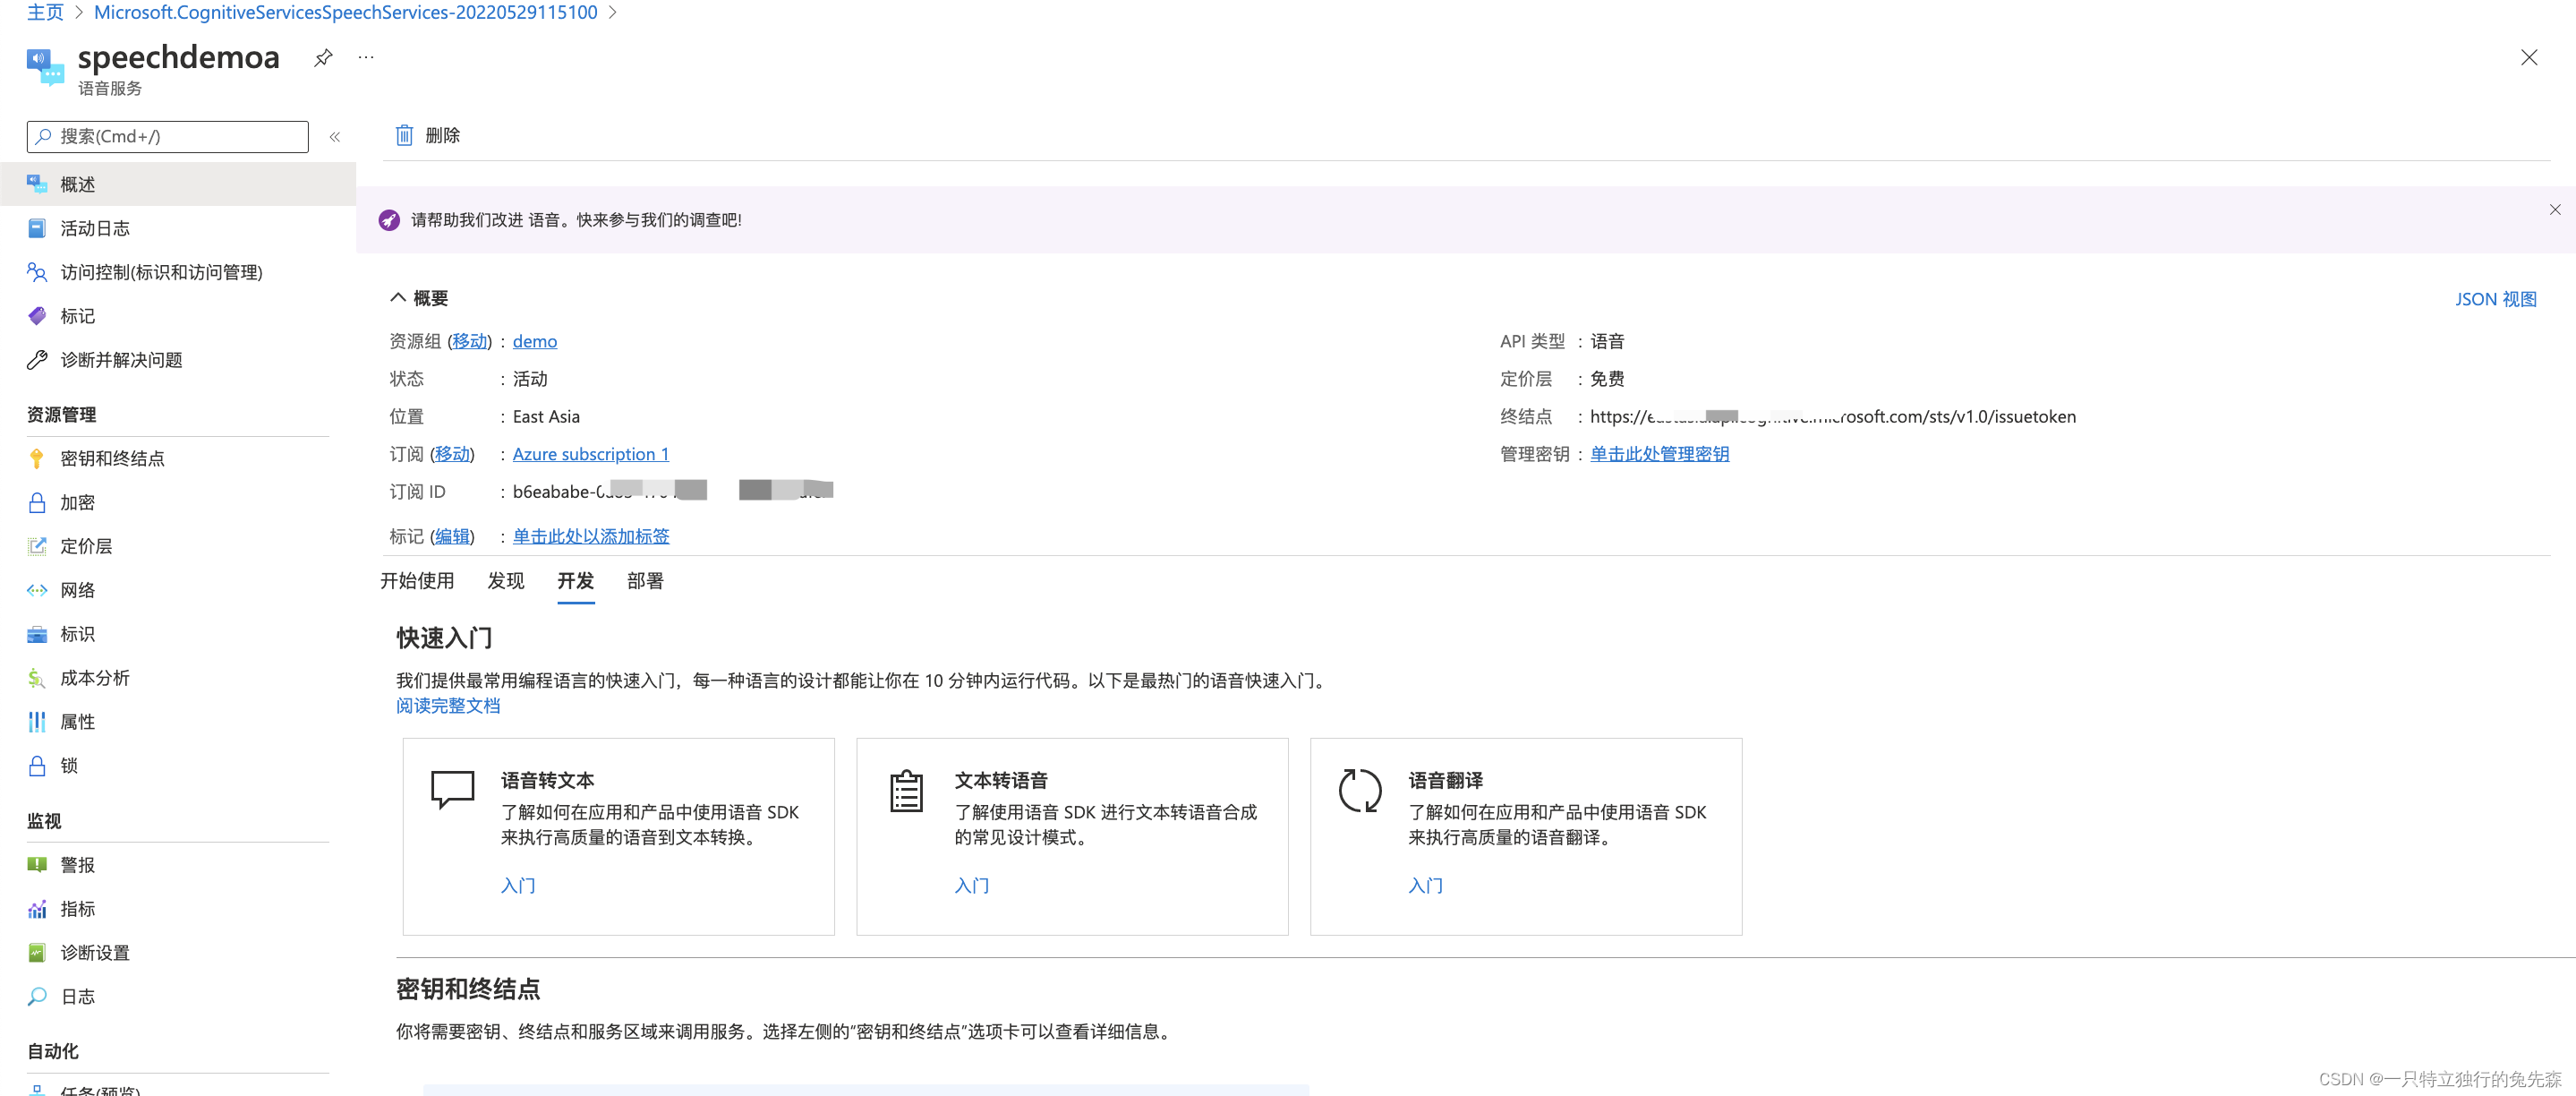
Task: Collapse the sidebar with double chevron
Action: pyautogui.click(x=335, y=137)
